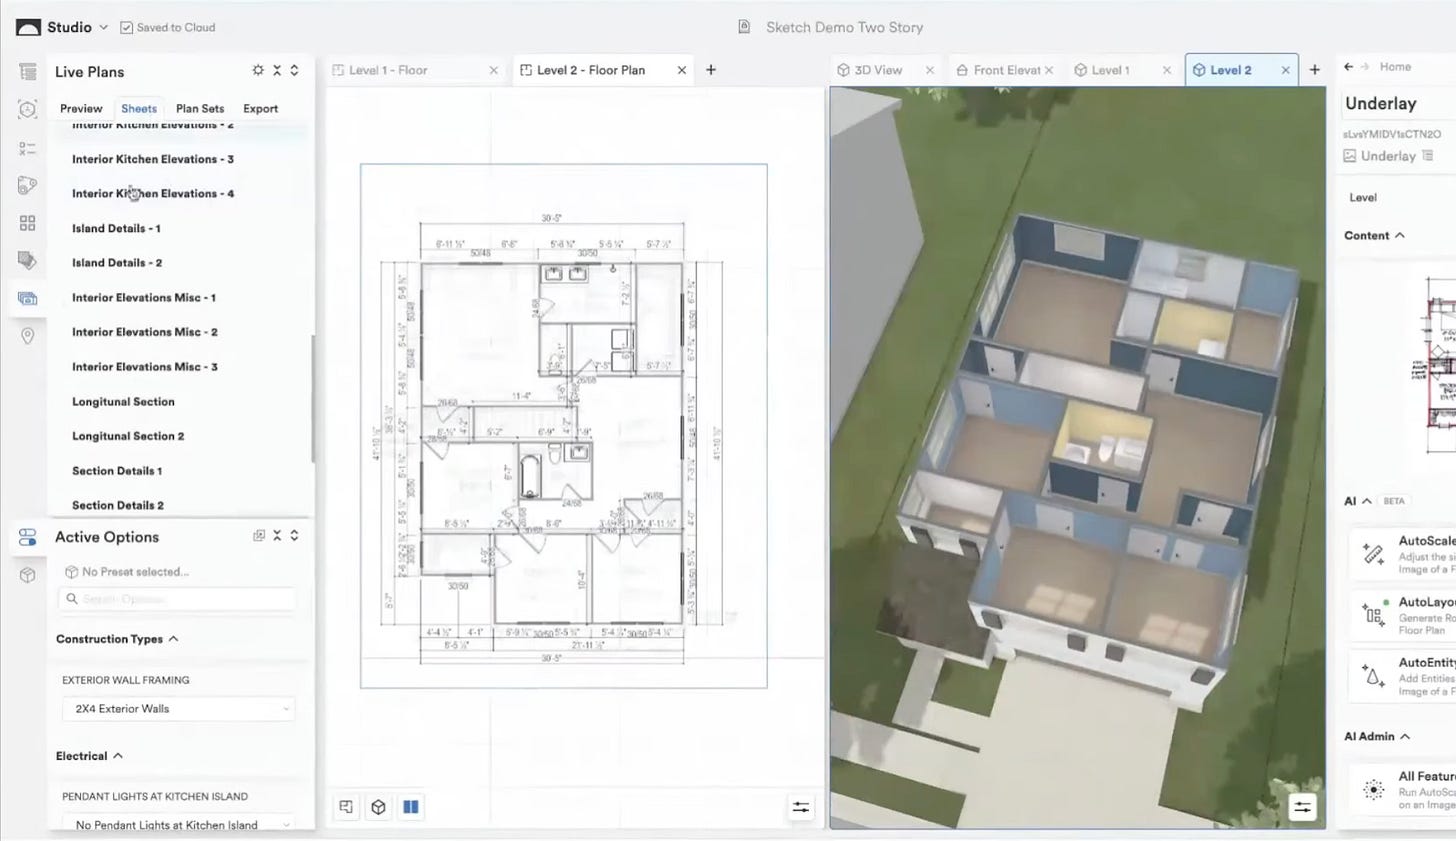1456x841 pixels.
Task: Close the Live Plans panel
Action: coord(277,71)
